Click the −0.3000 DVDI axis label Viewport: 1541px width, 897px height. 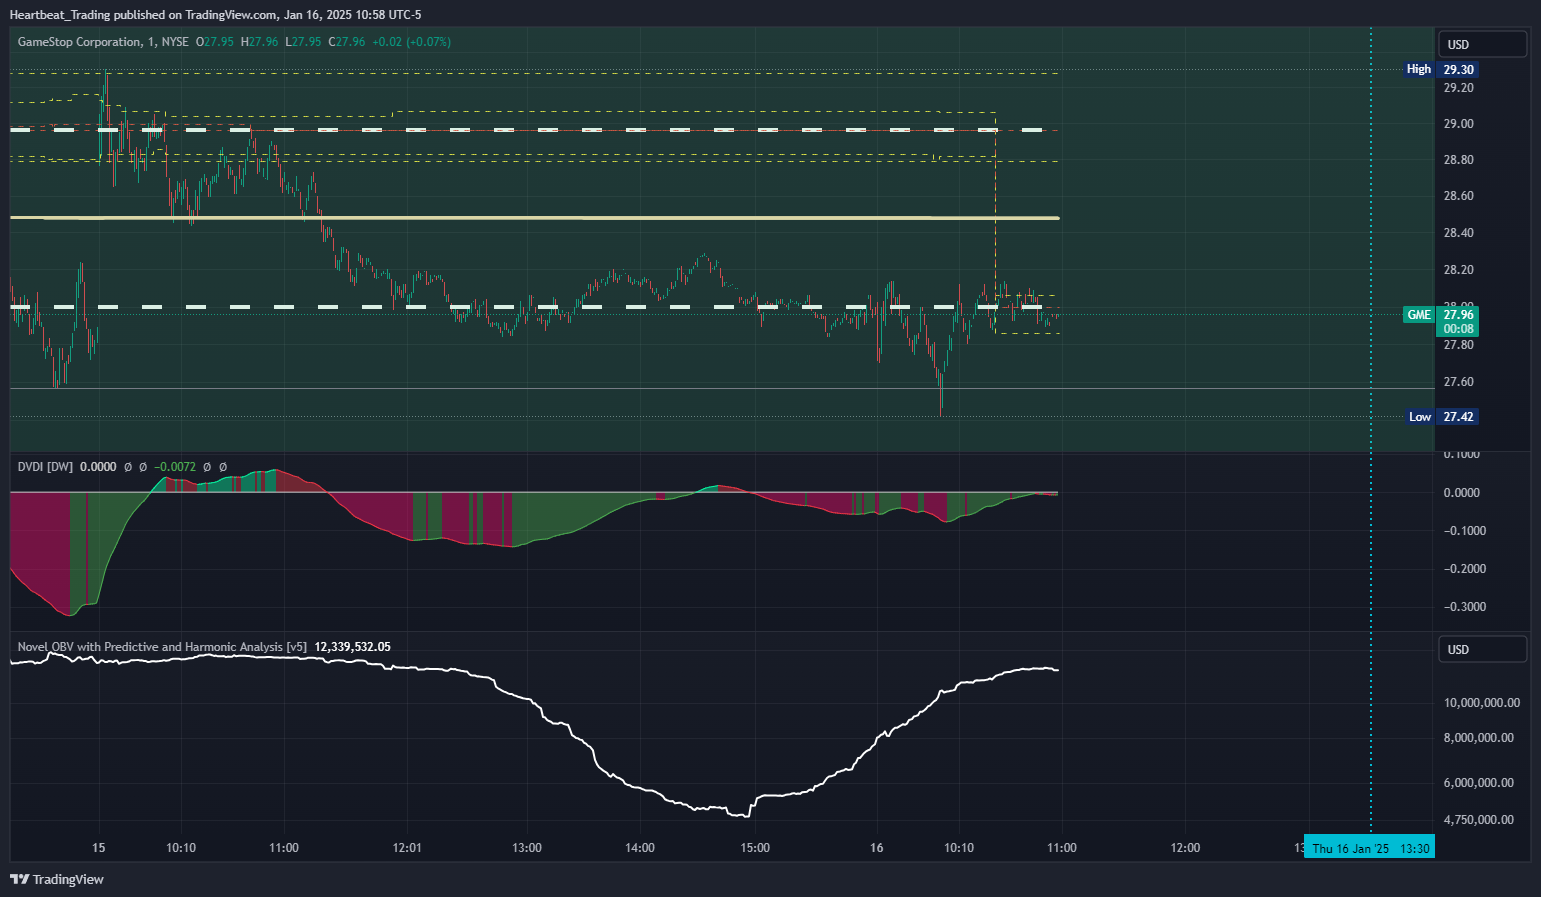coord(1464,607)
